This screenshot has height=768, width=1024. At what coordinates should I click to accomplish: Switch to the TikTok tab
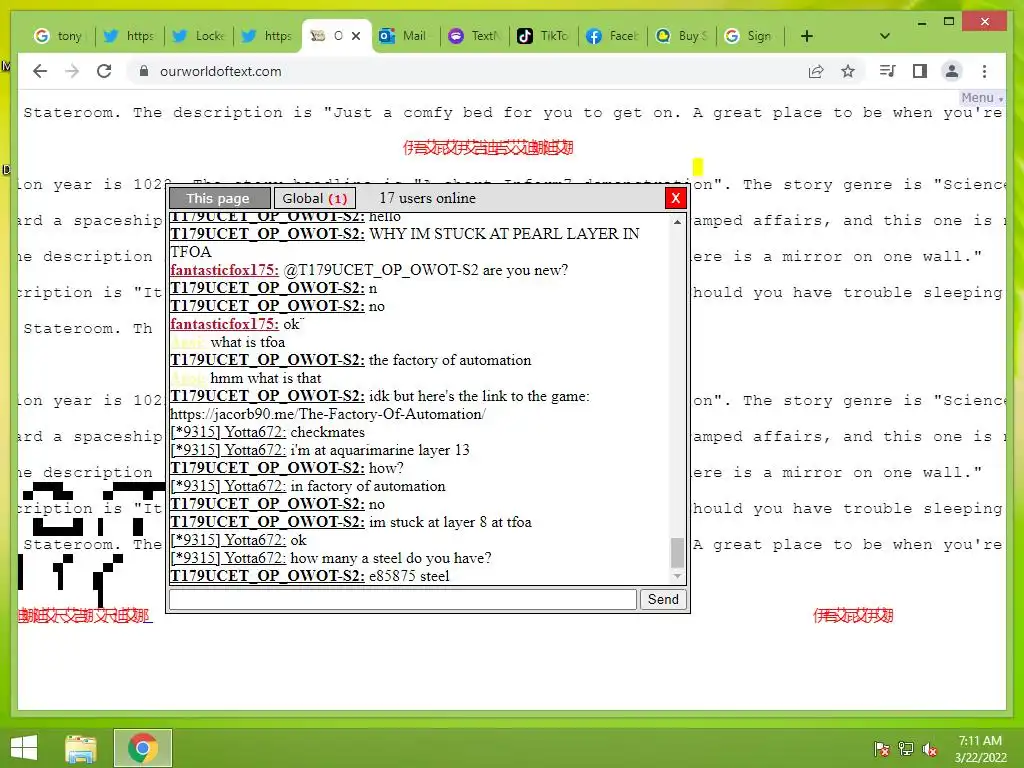pyautogui.click(x=543, y=36)
